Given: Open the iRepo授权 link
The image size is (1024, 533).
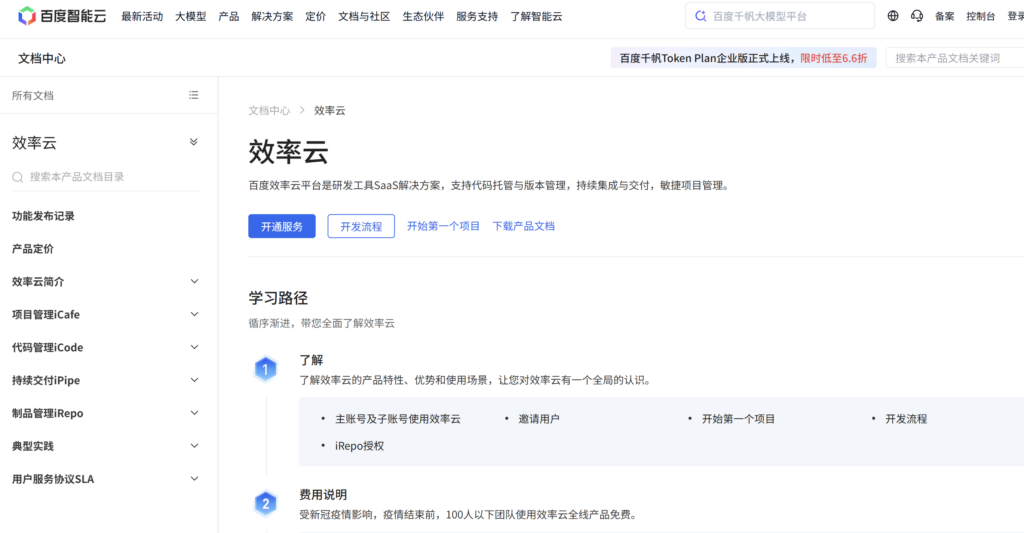Looking at the screenshot, I should click(x=359, y=445).
